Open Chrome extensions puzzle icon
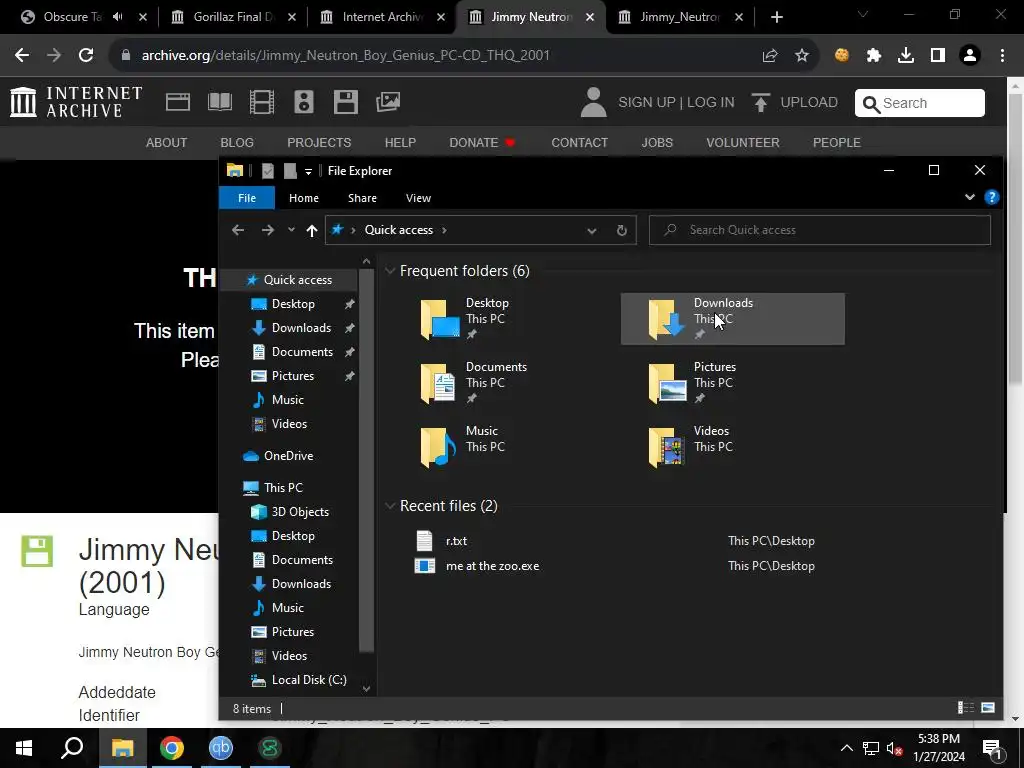1024x768 pixels. pyautogui.click(x=874, y=56)
